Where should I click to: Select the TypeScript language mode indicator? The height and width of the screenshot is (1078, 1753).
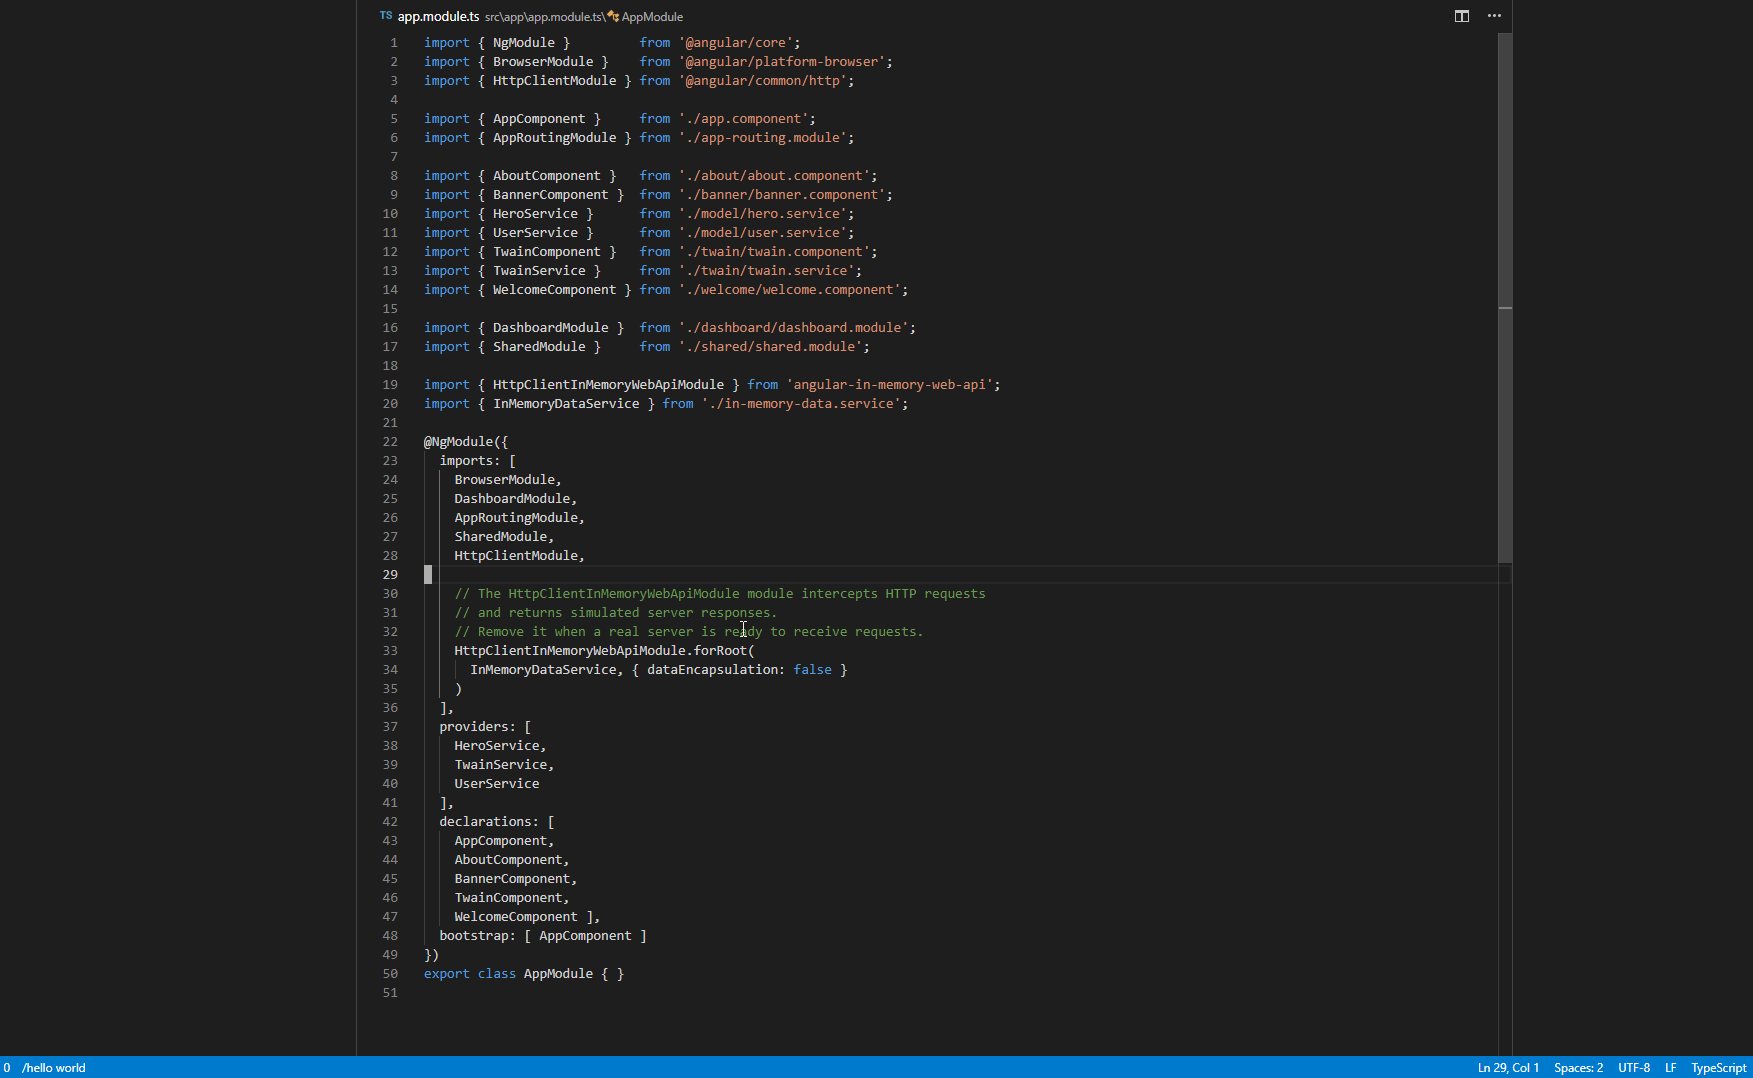(x=1717, y=1067)
